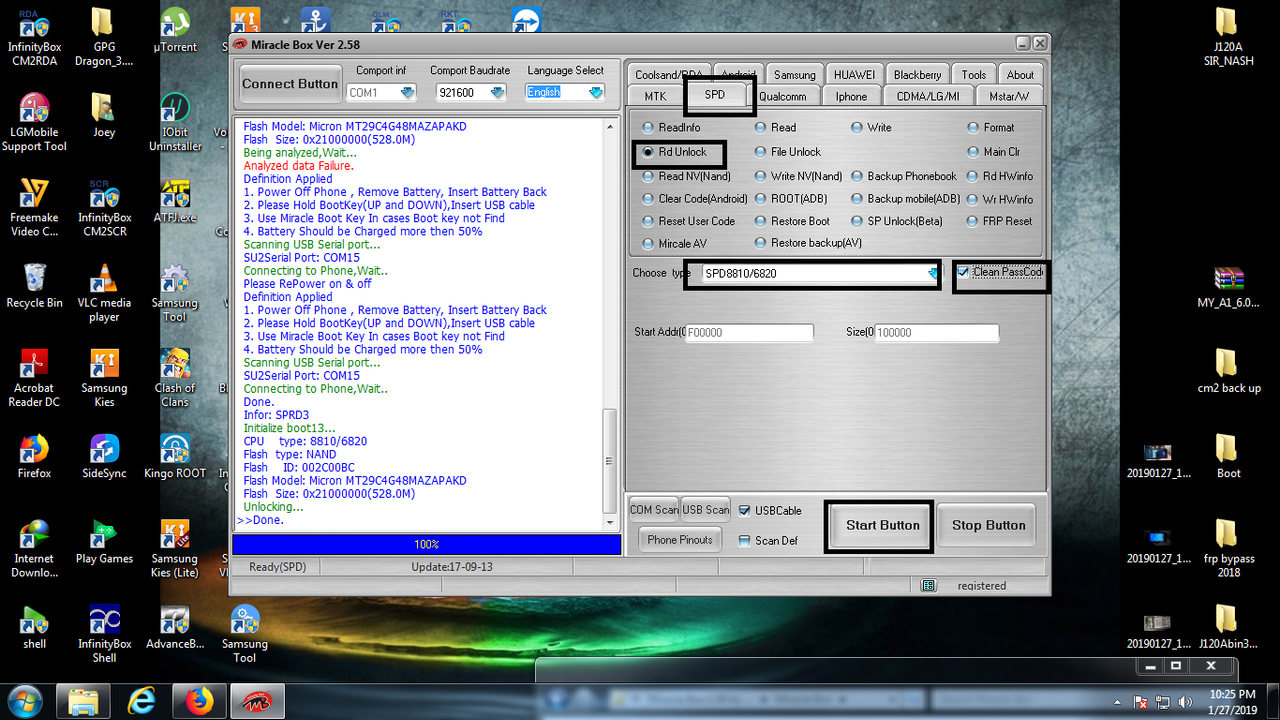Launch InfinityBox Shell shortcut
The width and height of the screenshot is (1280, 720).
[x=104, y=634]
